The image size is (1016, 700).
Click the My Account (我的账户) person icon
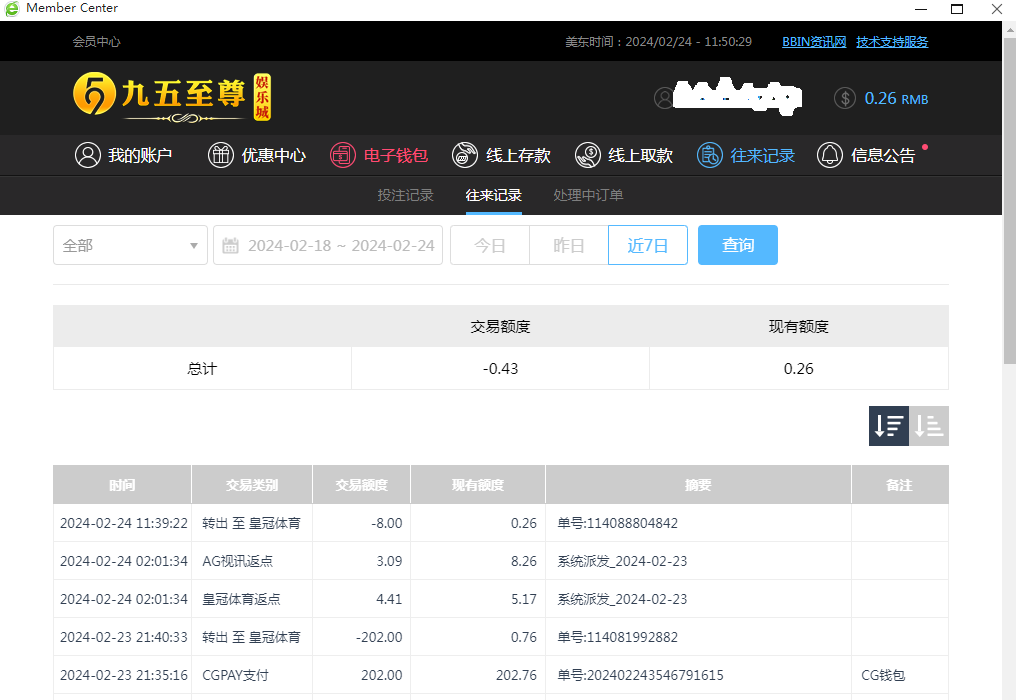pos(88,155)
